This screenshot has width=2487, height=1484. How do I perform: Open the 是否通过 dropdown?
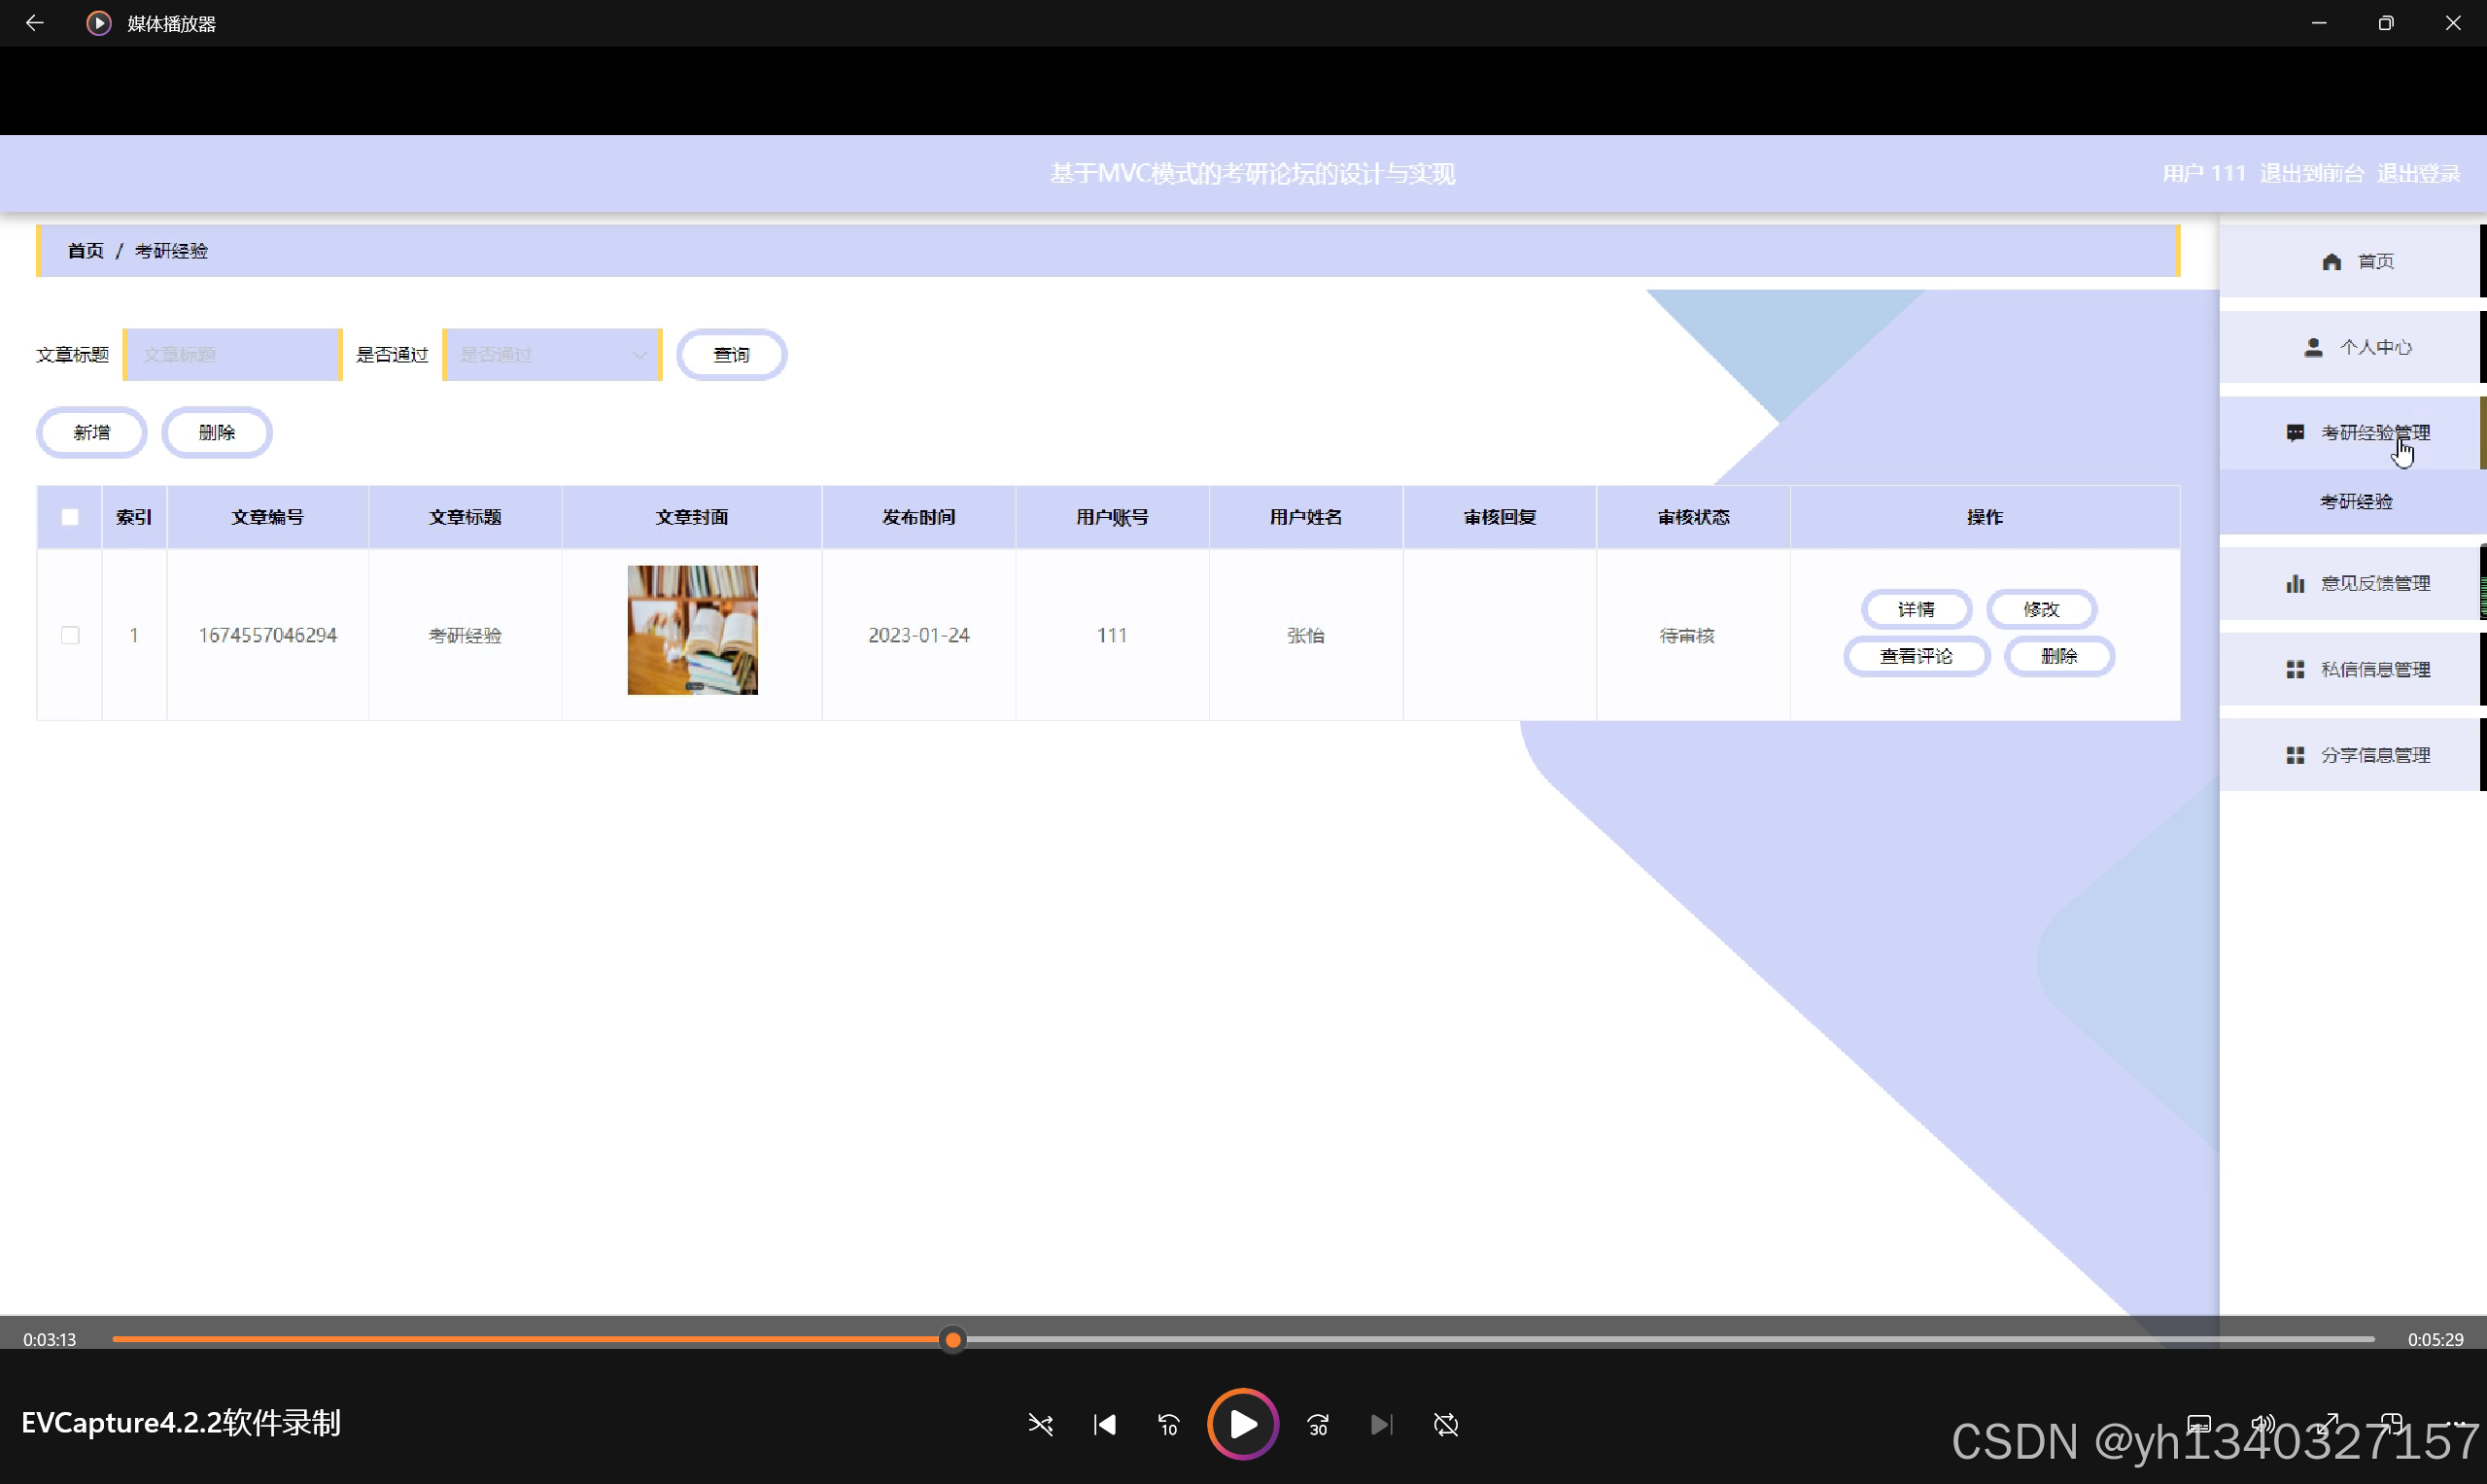552,355
